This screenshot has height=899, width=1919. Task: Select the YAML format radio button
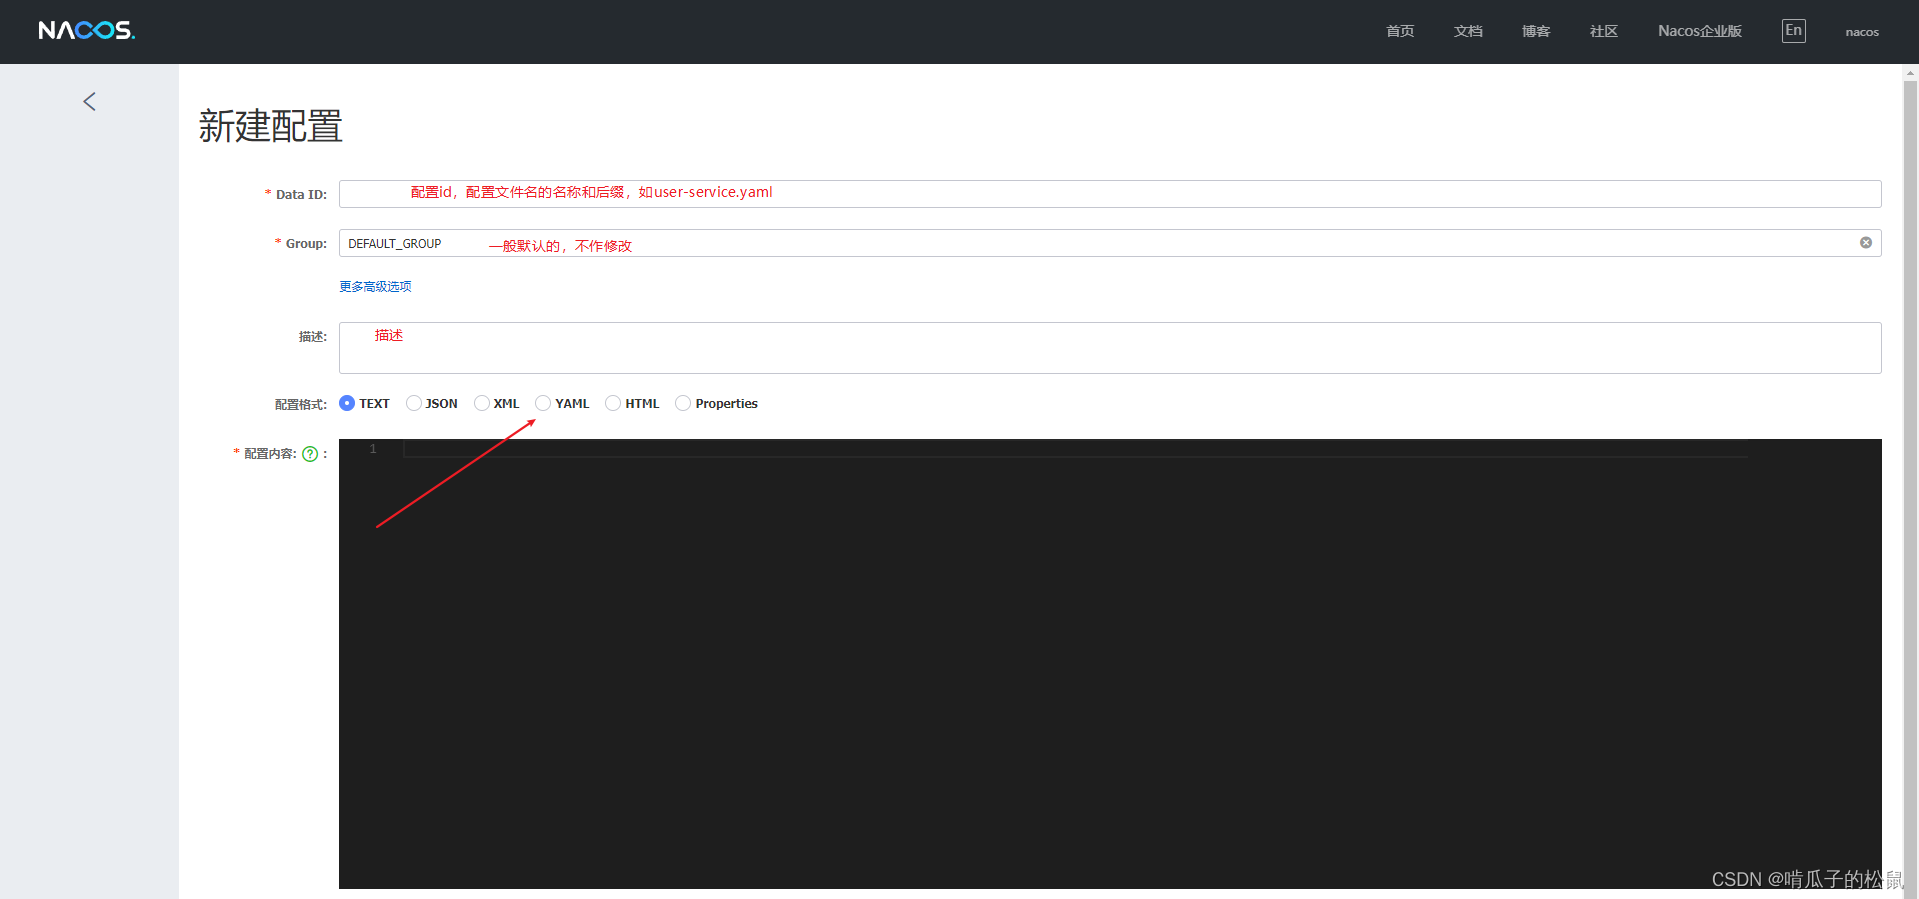point(543,403)
